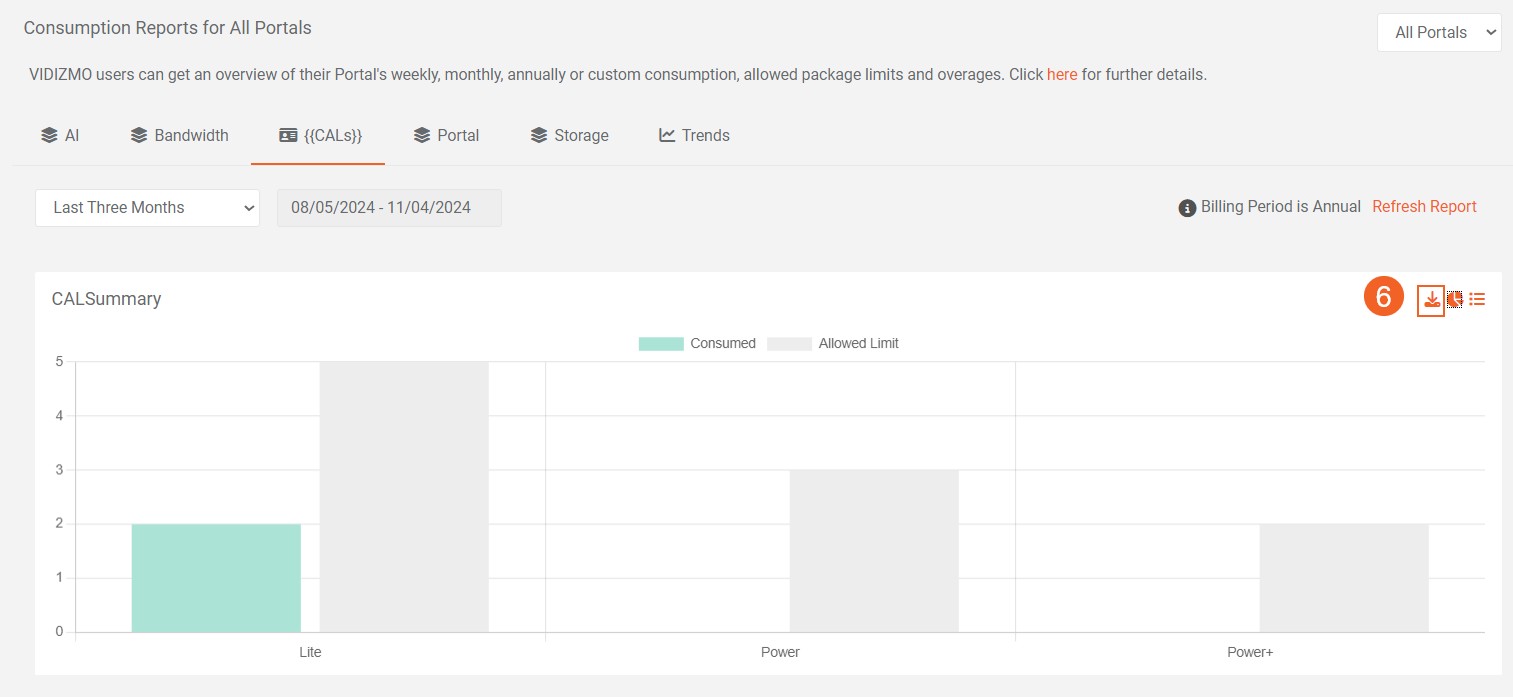Click the Lite Consumed green bar

pyautogui.click(x=216, y=578)
